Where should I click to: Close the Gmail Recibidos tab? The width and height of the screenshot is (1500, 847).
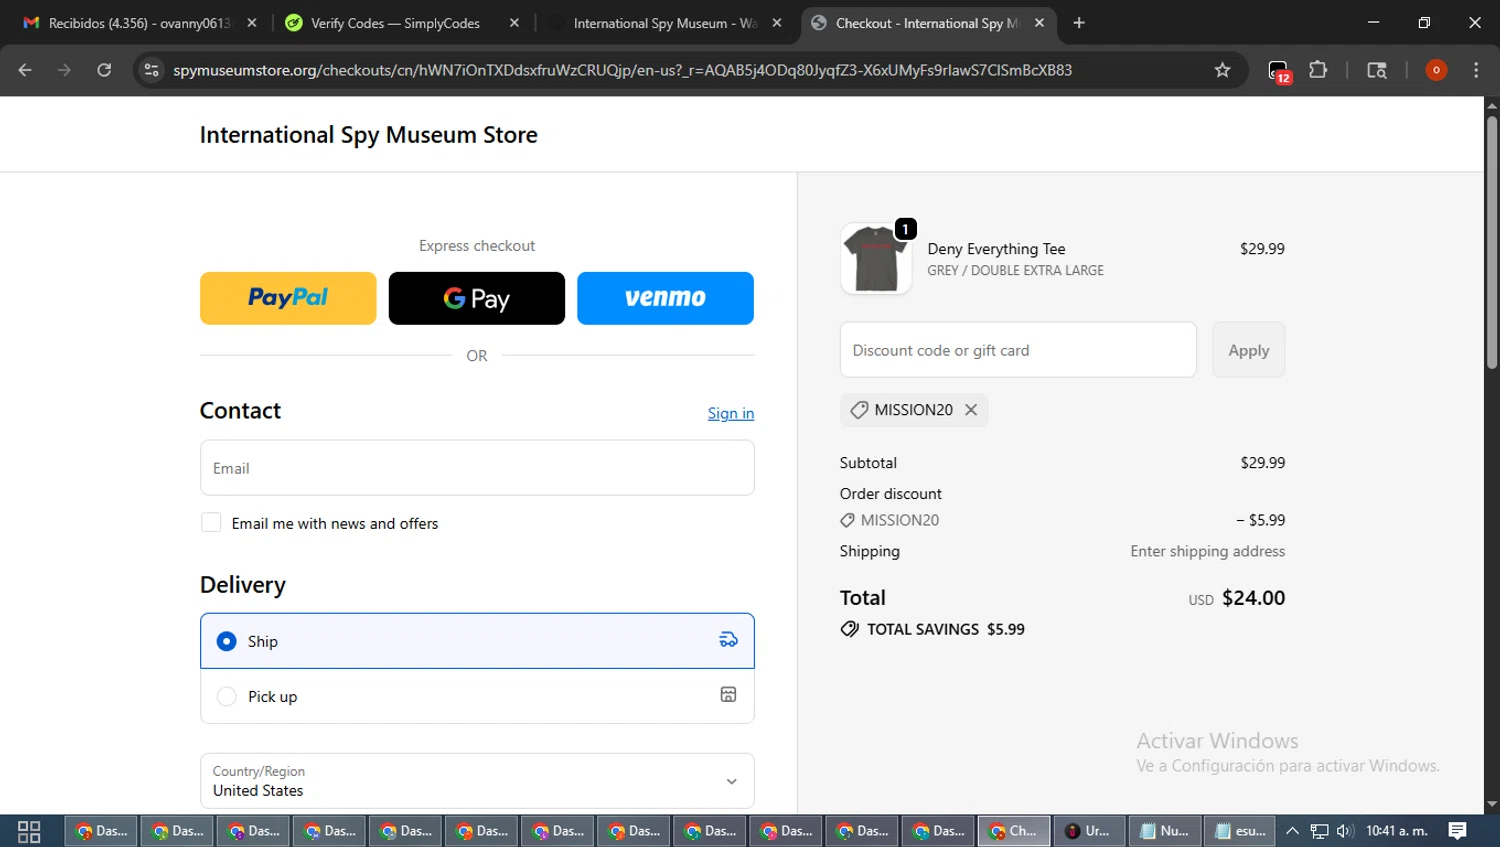point(252,23)
